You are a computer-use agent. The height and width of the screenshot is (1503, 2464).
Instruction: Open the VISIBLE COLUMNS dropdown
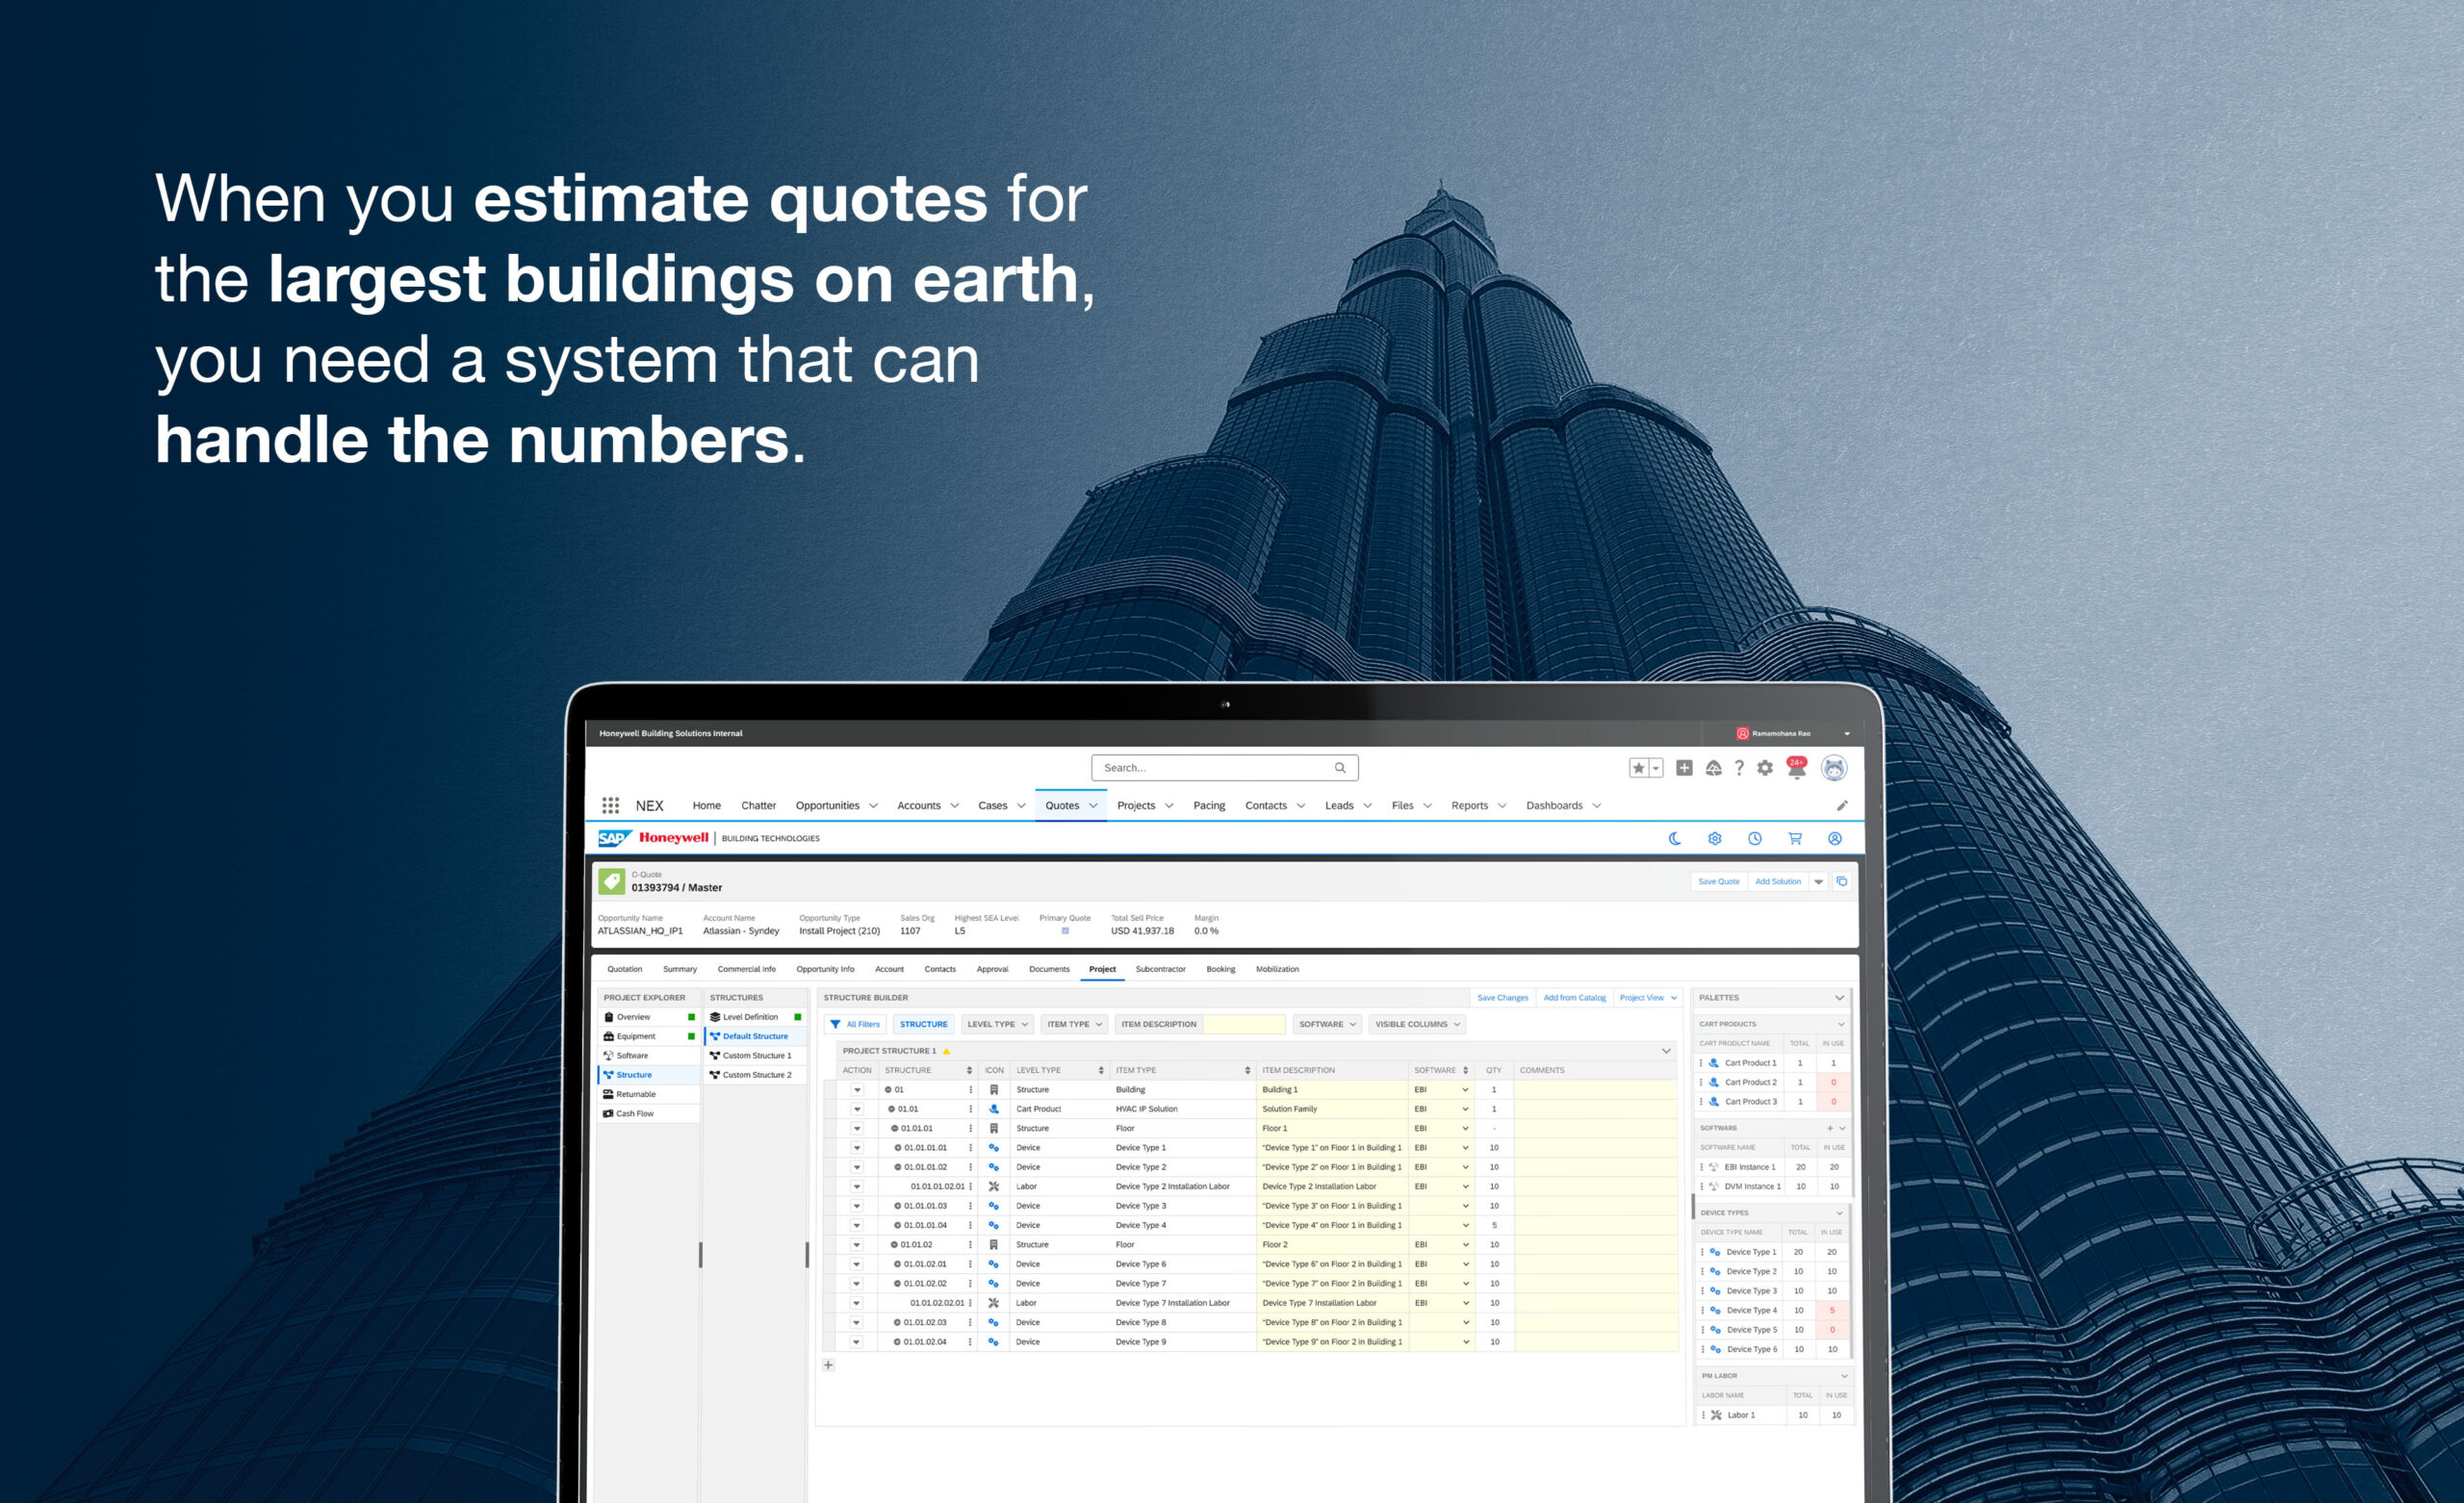(1417, 1024)
